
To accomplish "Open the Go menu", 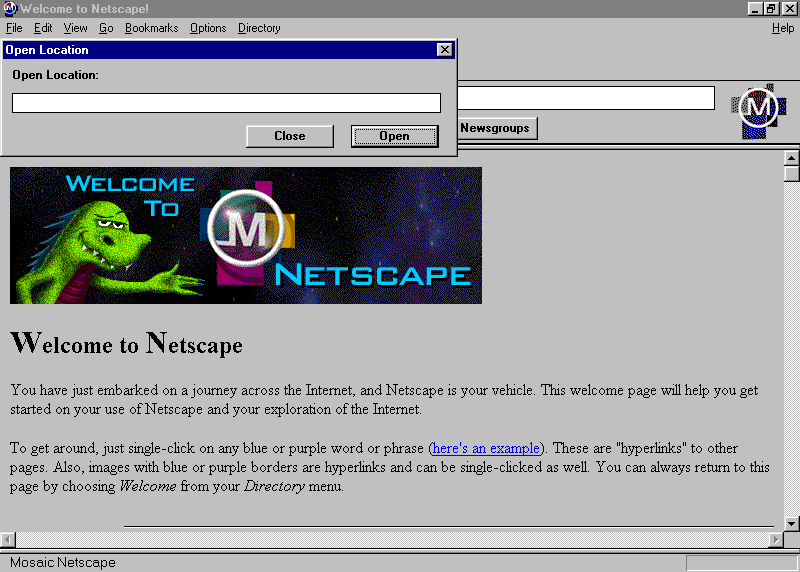I will tap(106, 28).
